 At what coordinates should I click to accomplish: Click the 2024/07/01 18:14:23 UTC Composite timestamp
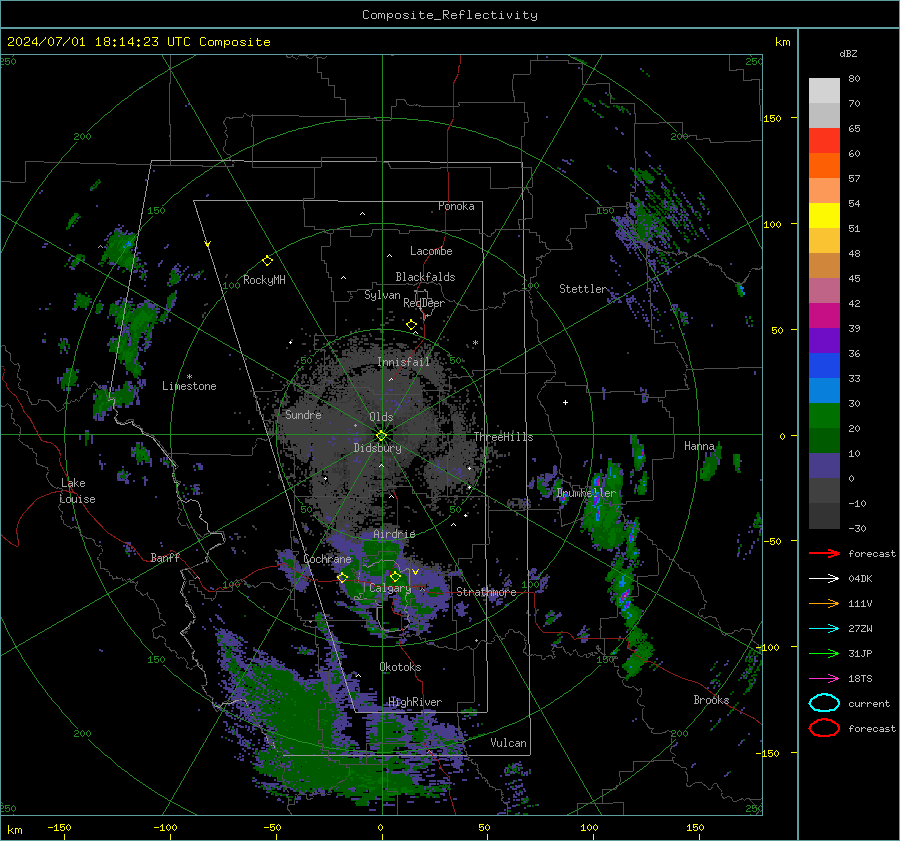[x=138, y=42]
